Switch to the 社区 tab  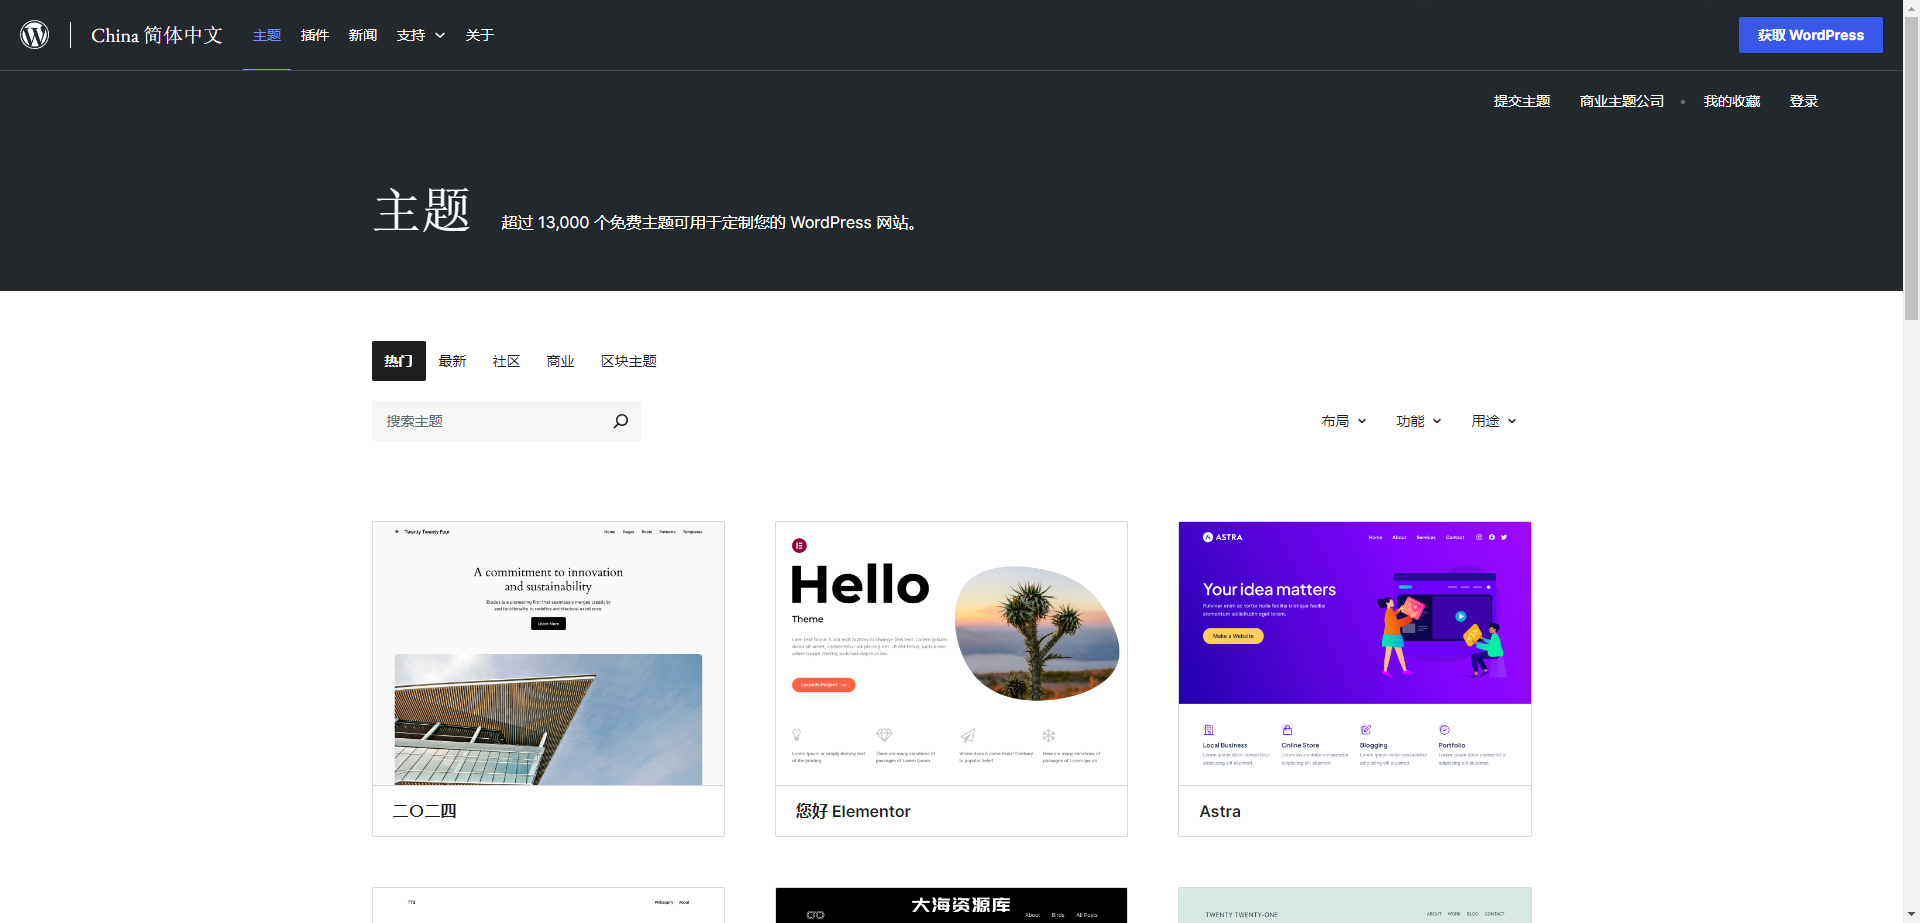[x=507, y=361]
